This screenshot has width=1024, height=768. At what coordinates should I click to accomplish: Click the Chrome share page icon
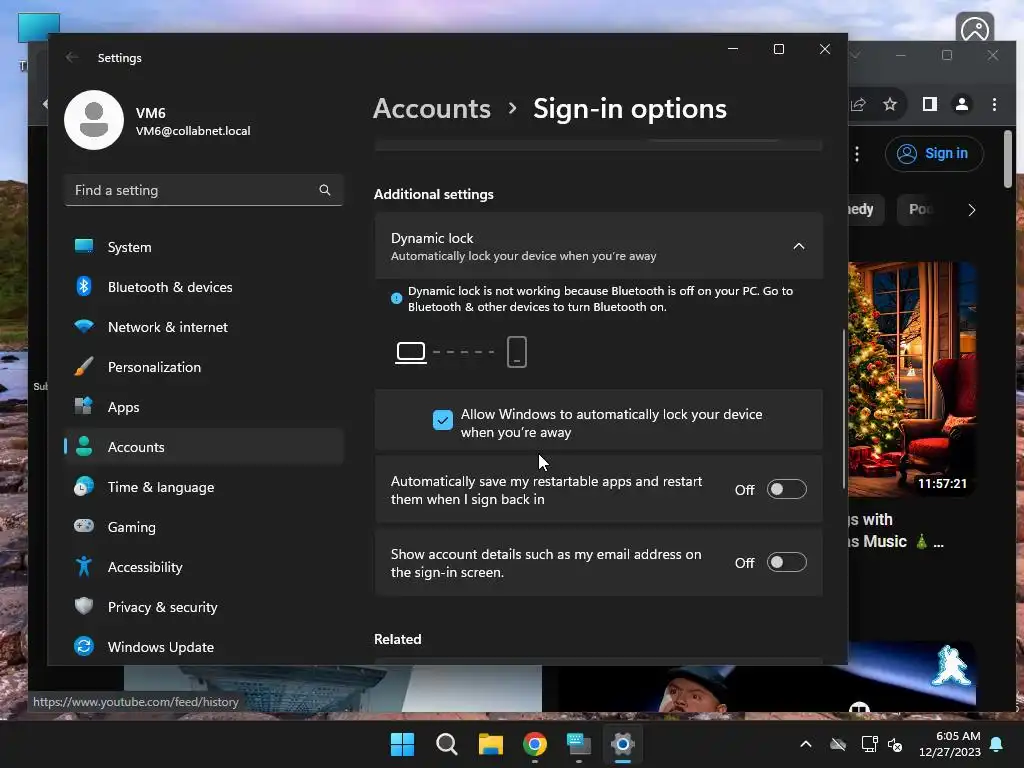(x=858, y=104)
